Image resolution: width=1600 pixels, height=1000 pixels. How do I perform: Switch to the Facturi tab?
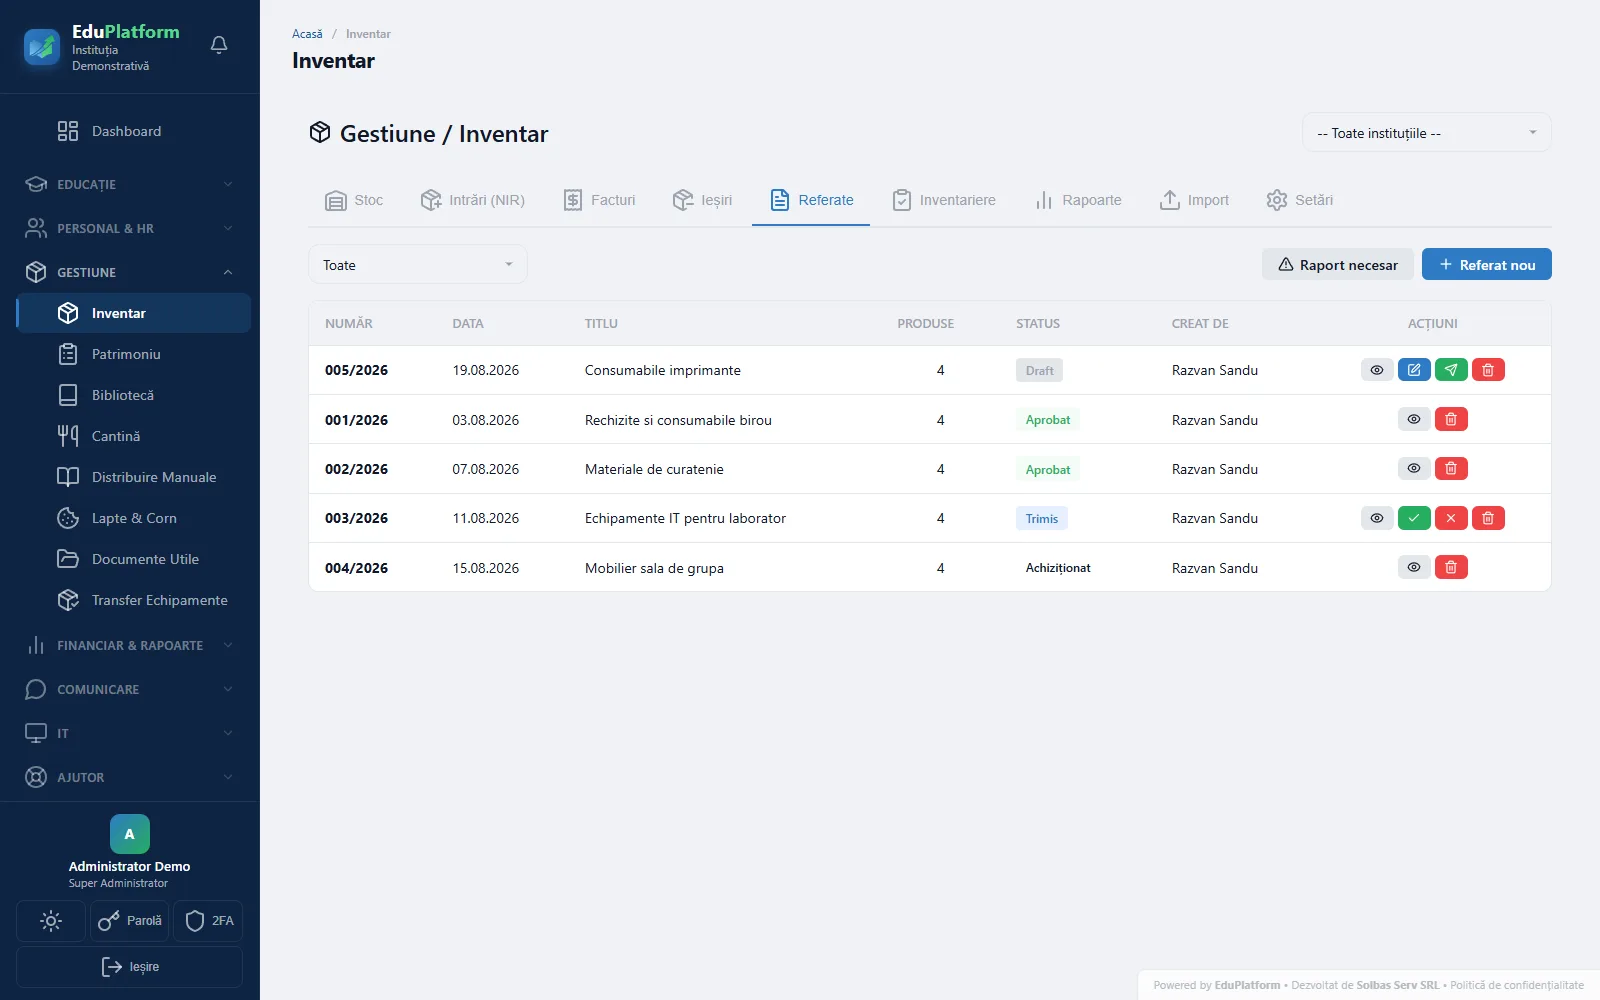[x=599, y=200]
